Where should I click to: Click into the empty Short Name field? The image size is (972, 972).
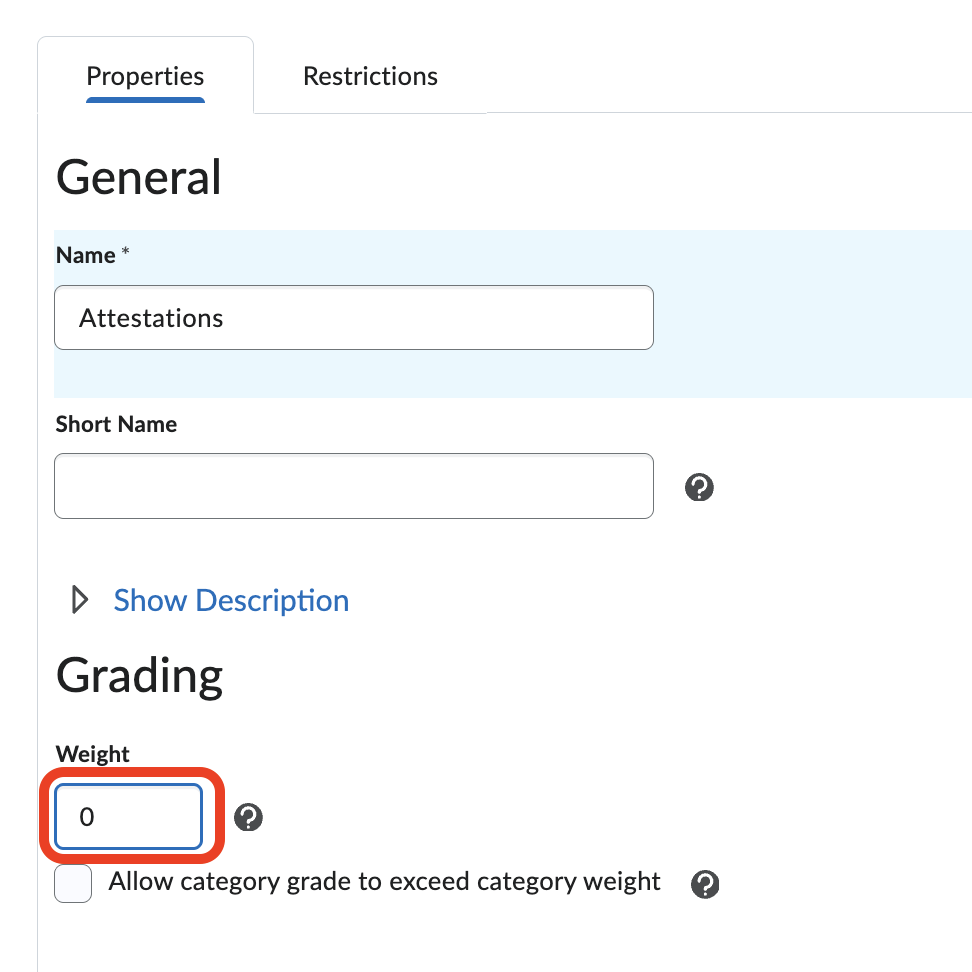(353, 486)
